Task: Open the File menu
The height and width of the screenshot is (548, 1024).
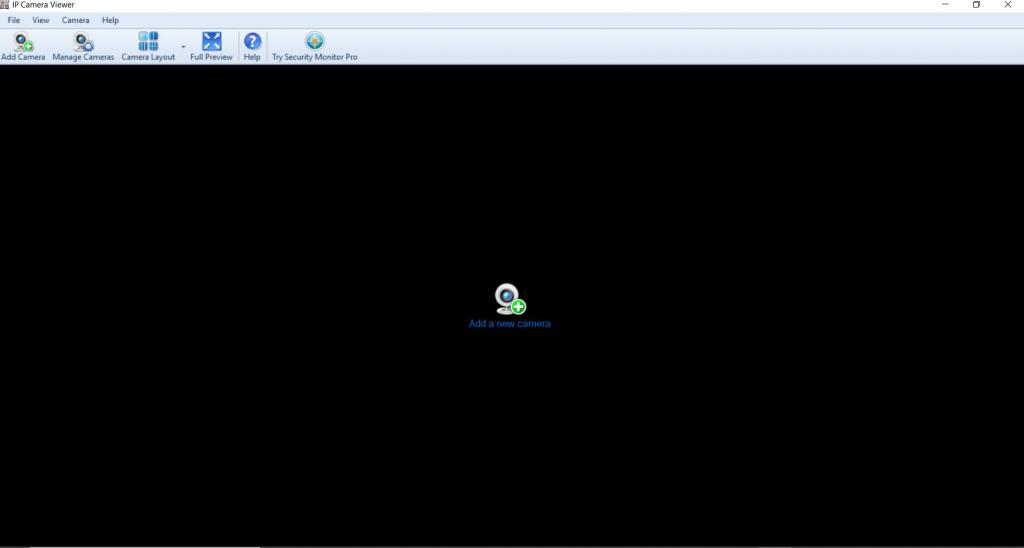Action: coord(14,20)
